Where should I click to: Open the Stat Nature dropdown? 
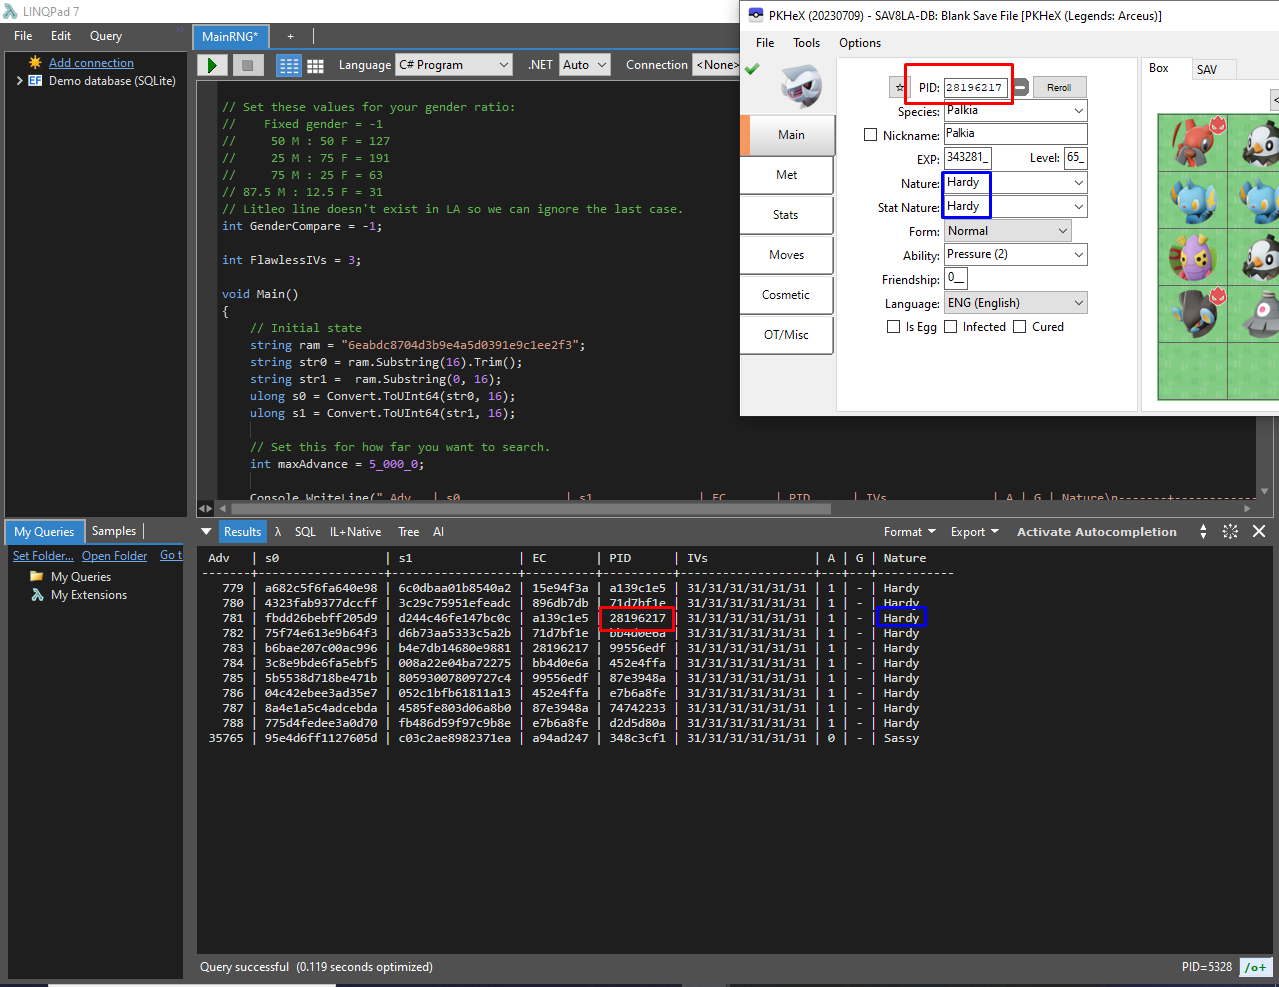tap(1015, 207)
